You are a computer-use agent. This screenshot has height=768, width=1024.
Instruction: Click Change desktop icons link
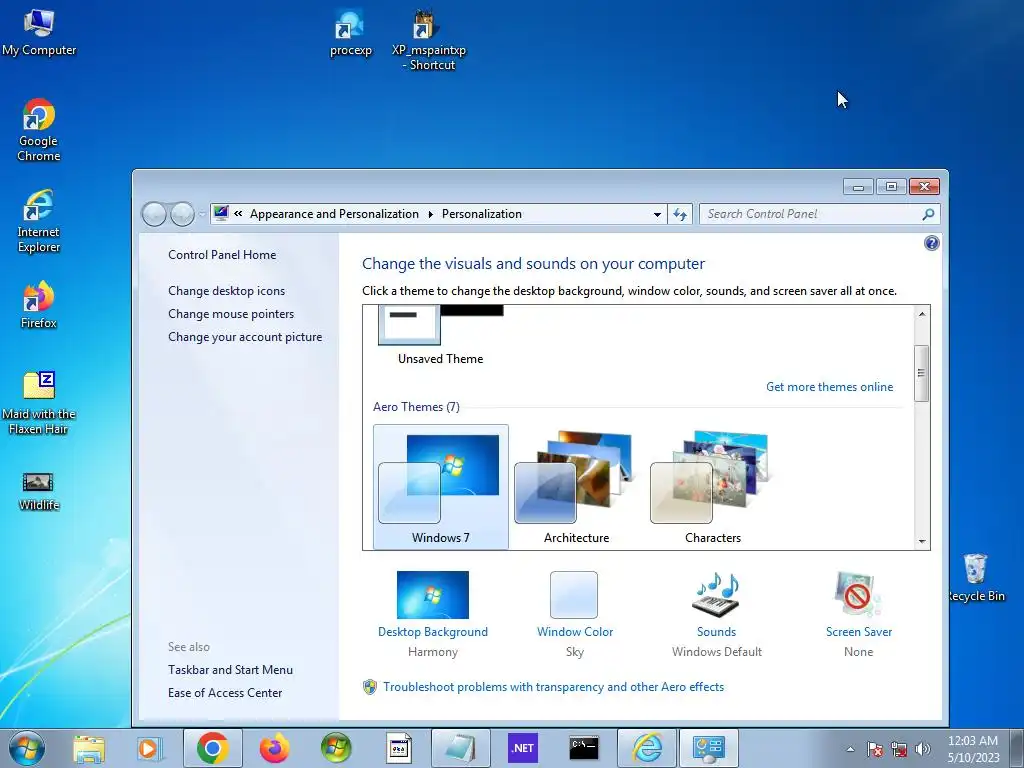(227, 291)
